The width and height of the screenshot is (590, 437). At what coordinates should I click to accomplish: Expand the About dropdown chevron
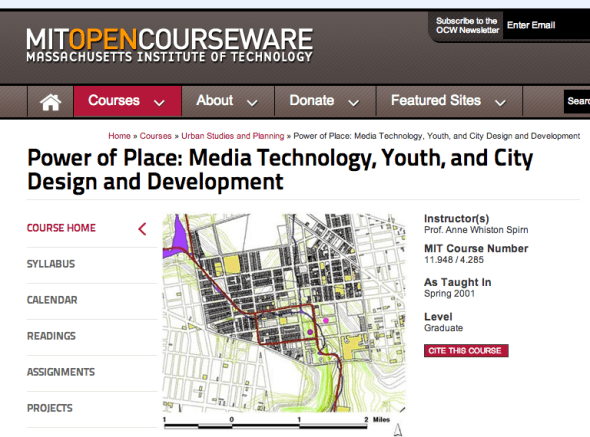click(252, 103)
